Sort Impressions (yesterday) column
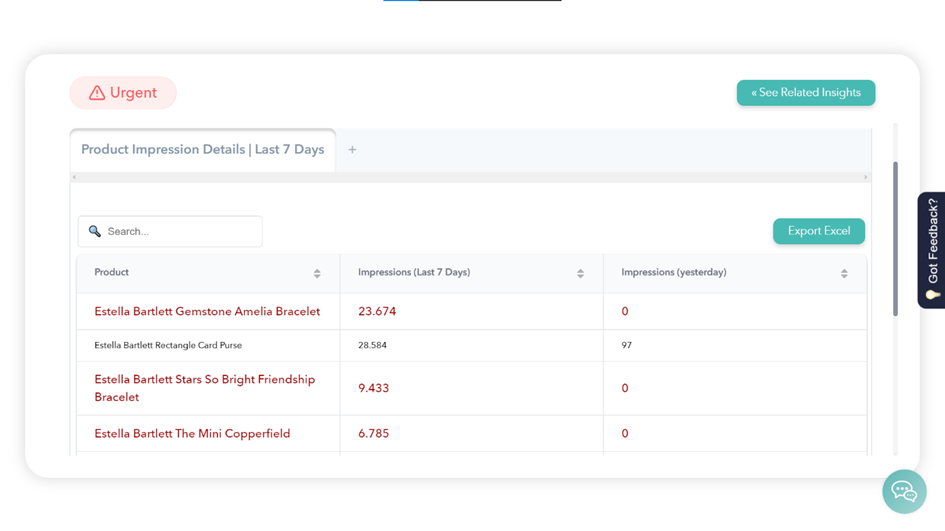 coord(844,273)
